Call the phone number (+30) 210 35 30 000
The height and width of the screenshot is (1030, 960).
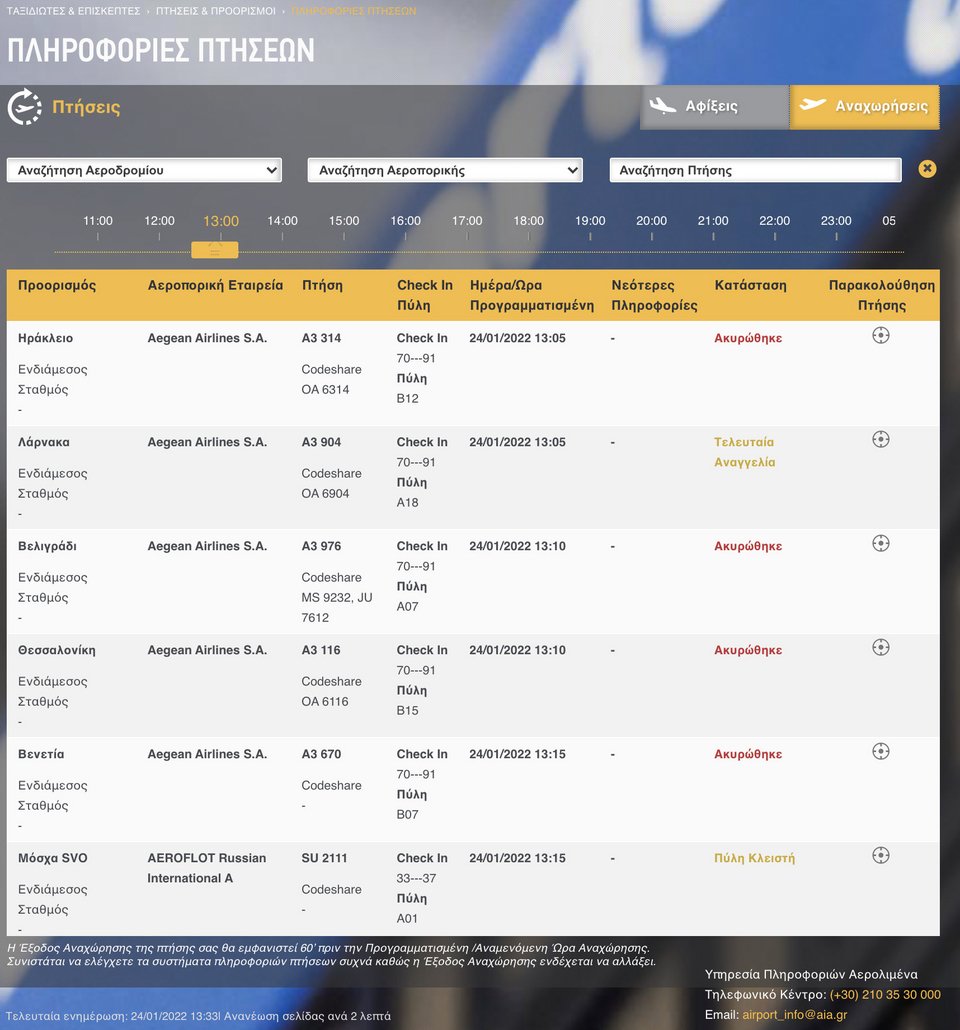coord(885,995)
